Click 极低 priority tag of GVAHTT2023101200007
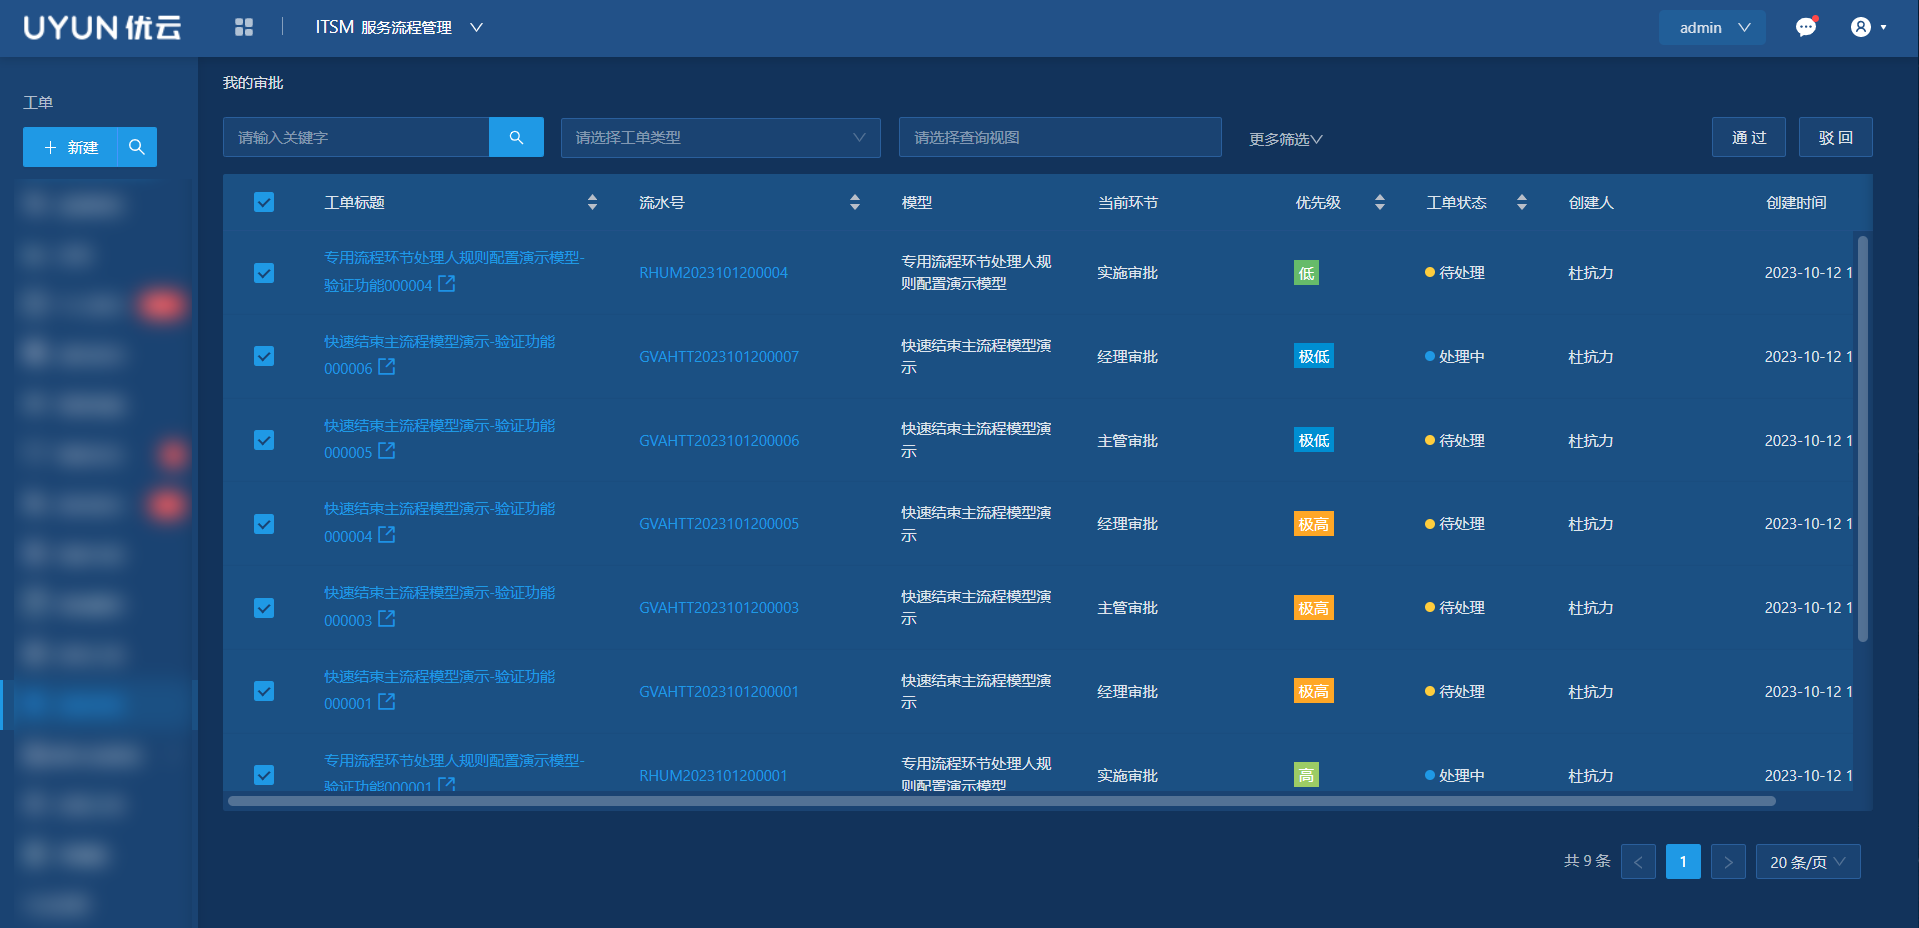 1314,356
